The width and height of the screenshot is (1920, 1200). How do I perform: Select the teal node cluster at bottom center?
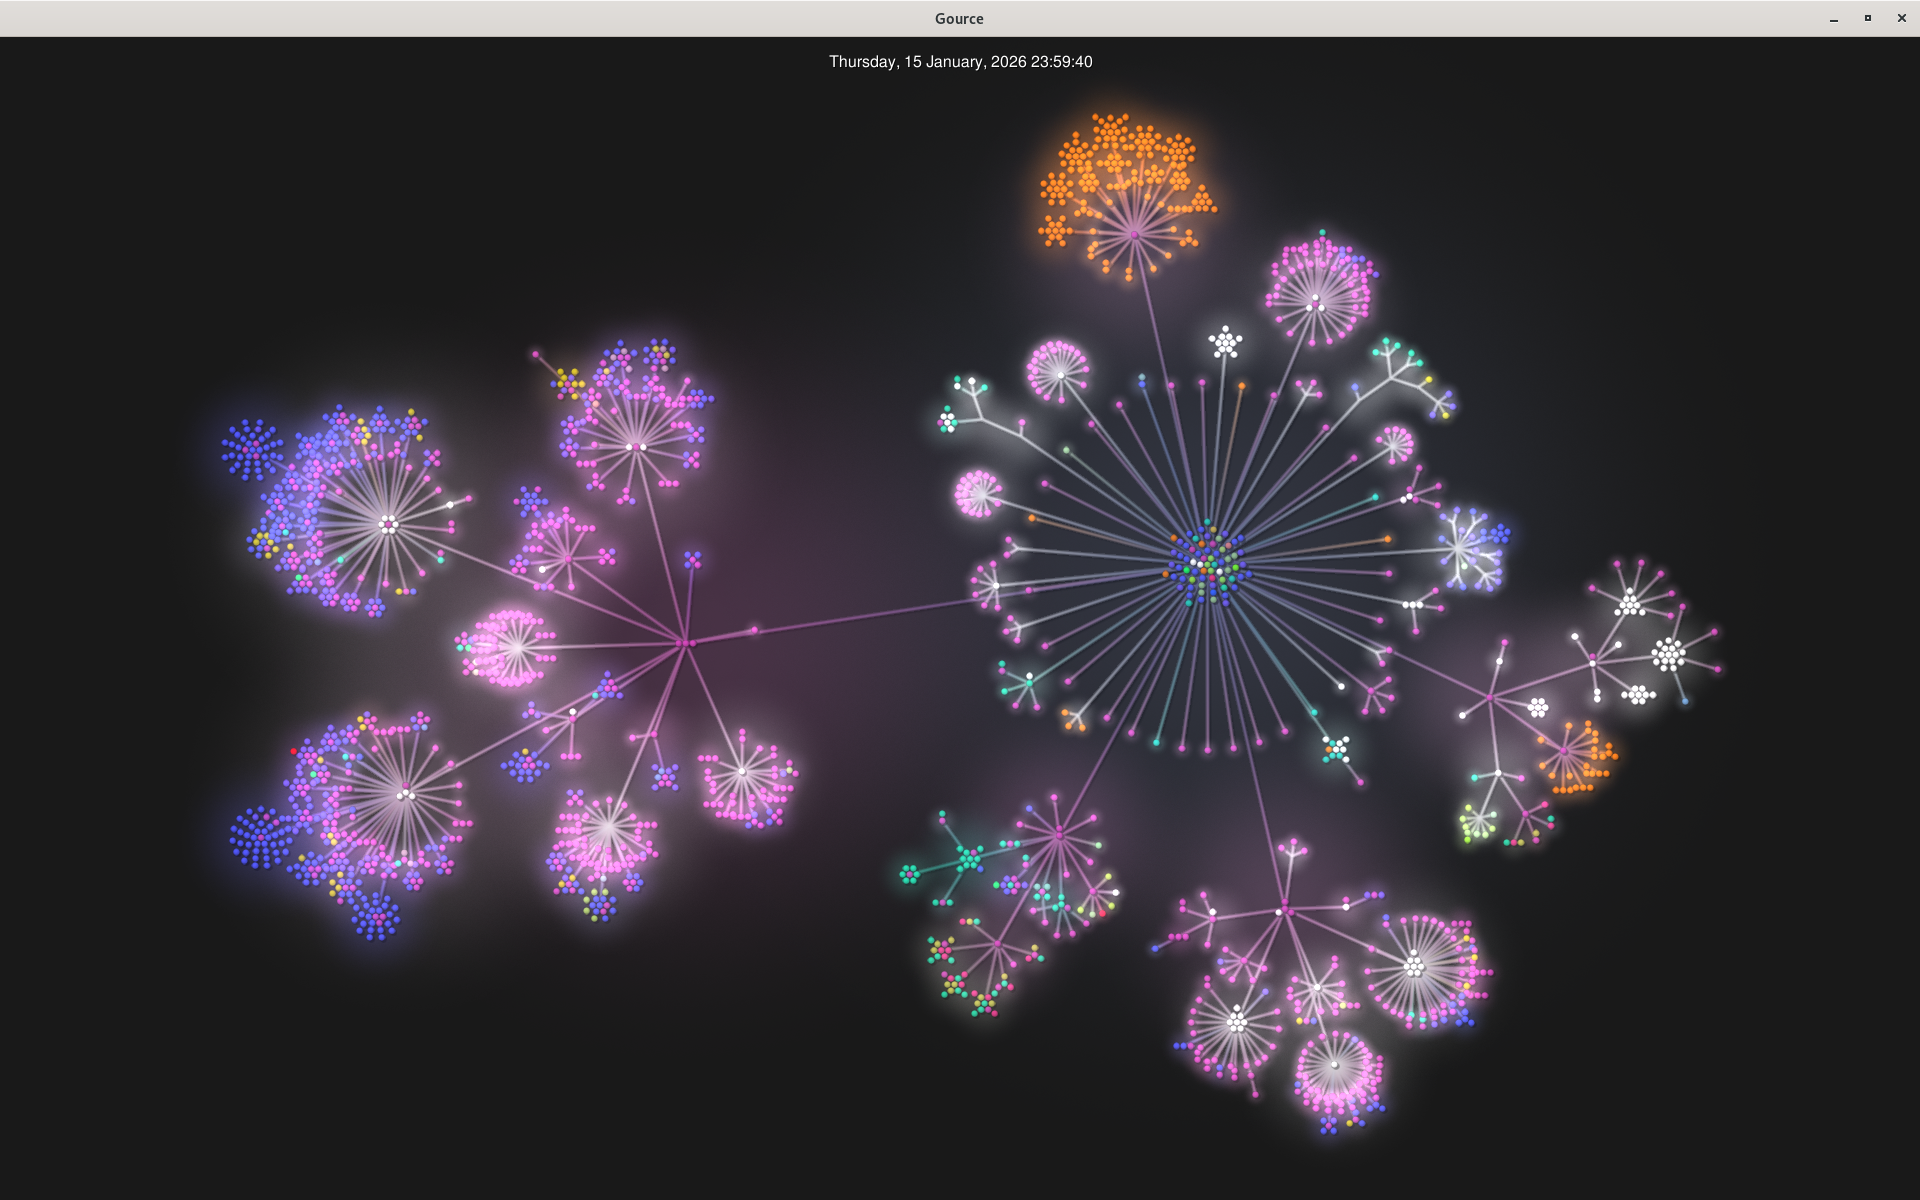click(969, 858)
